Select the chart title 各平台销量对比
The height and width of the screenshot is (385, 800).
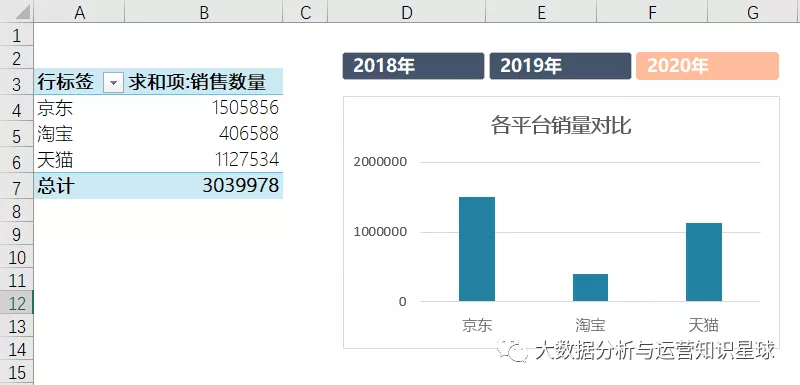pos(561,125)
